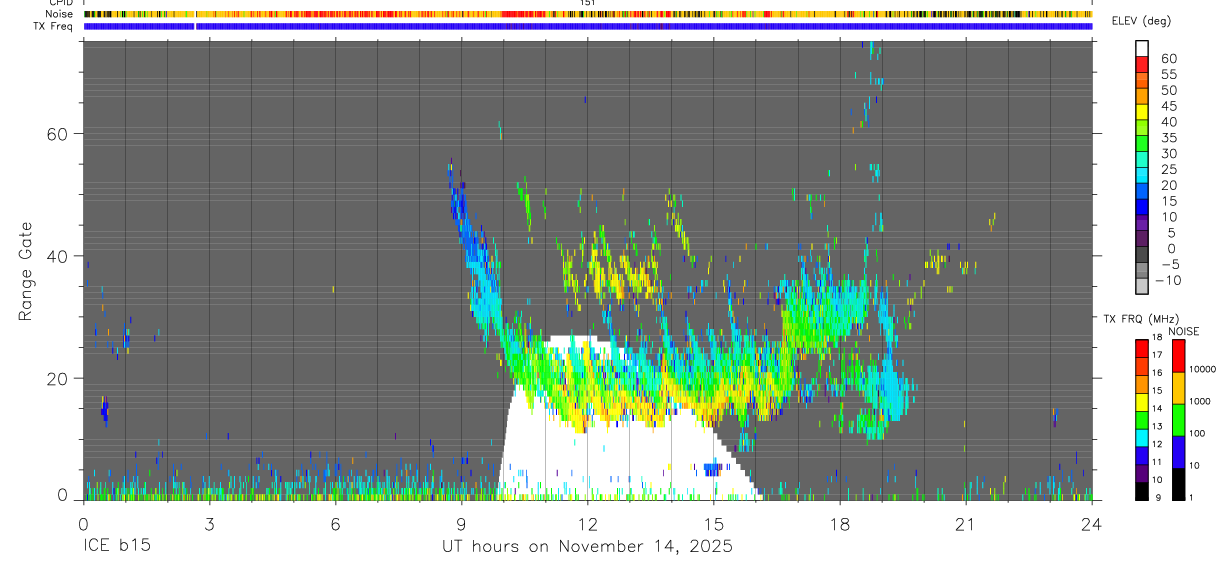Pick the cyan 12–13 MHz TX FRQ swatch
Viewport: 1228px width, 567px height.
(1142, 437)
